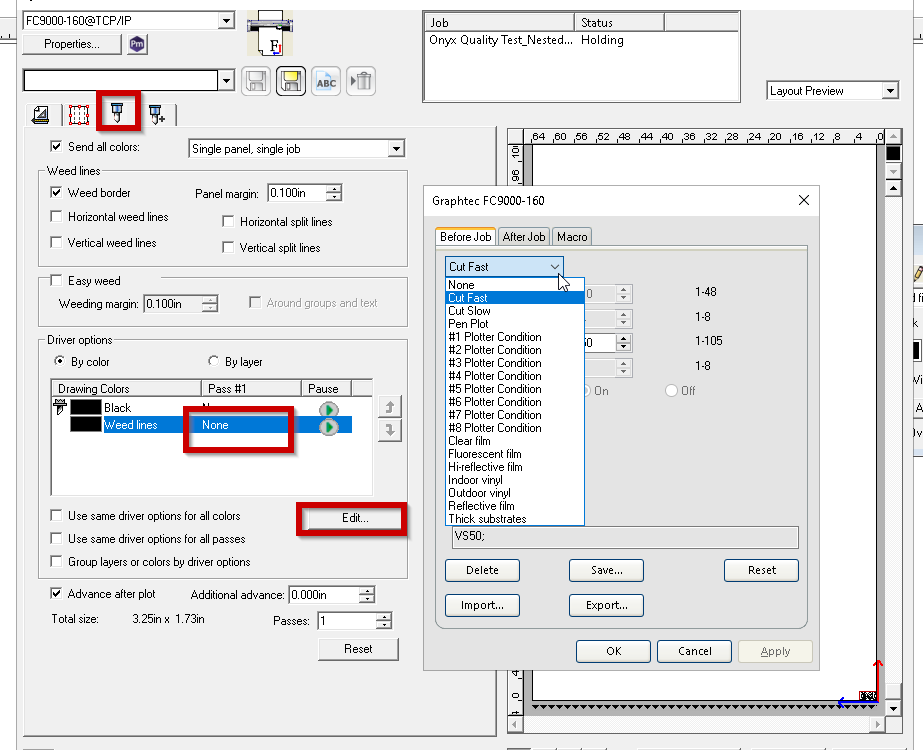Open the Options tab with knife icon

[117, 112]
